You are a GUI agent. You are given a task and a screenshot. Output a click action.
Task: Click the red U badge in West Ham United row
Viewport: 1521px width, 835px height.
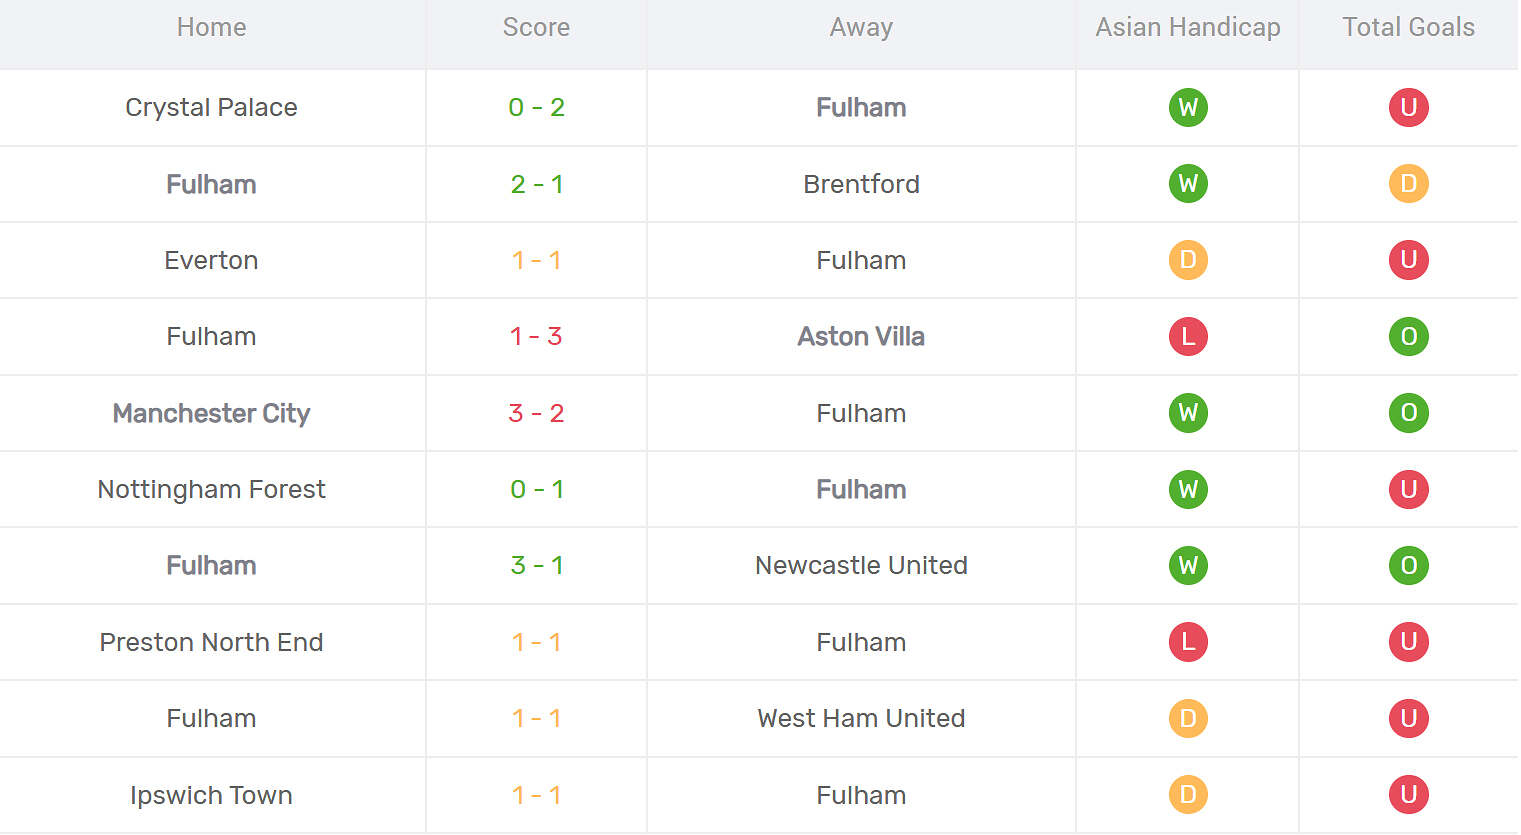(1408, 718)
